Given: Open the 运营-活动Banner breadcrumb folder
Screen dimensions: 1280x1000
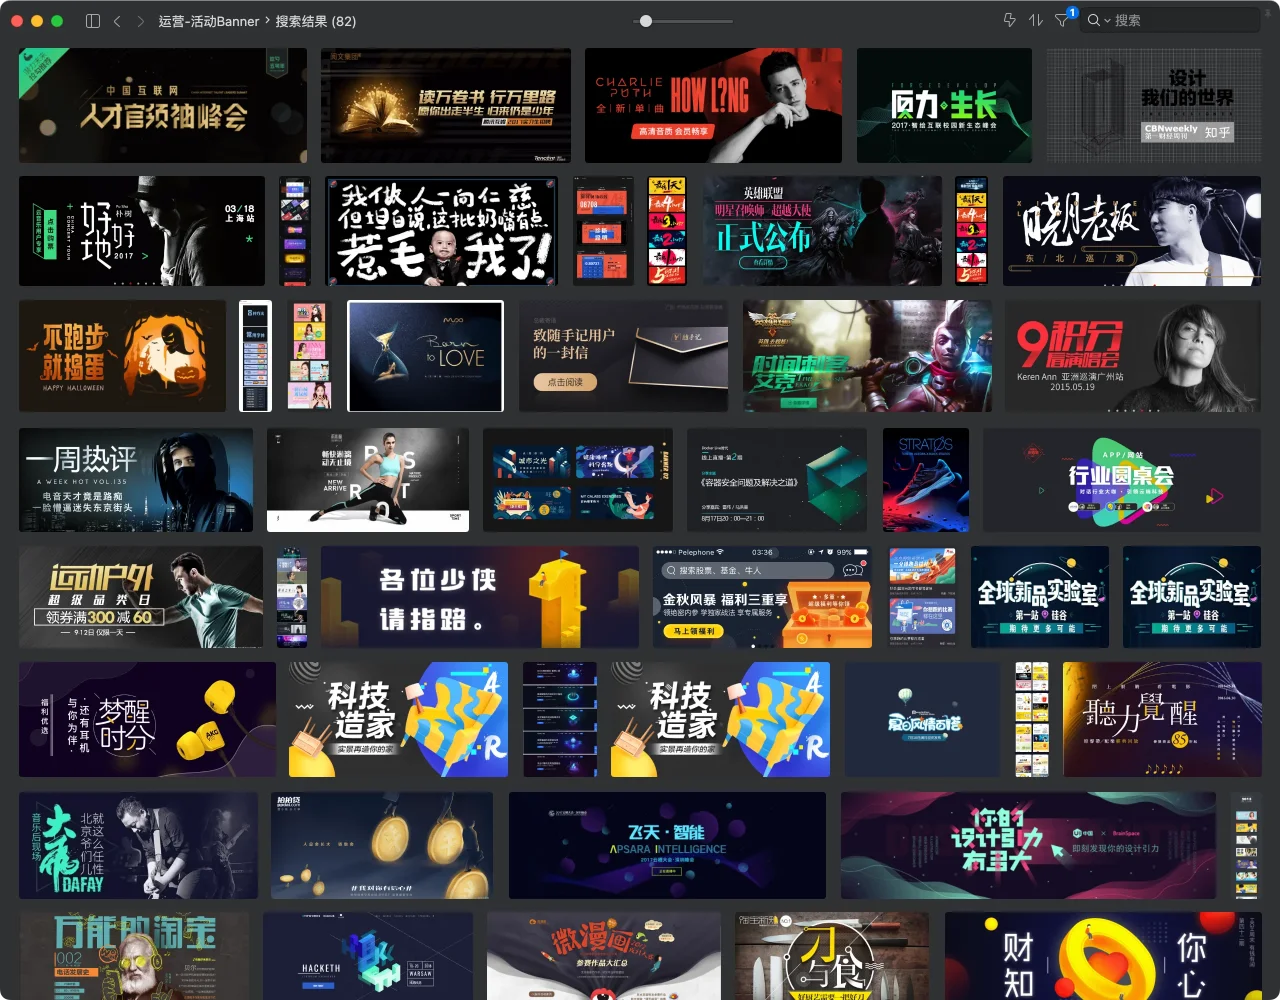Looking at the screenshot, I should point(208,21).
